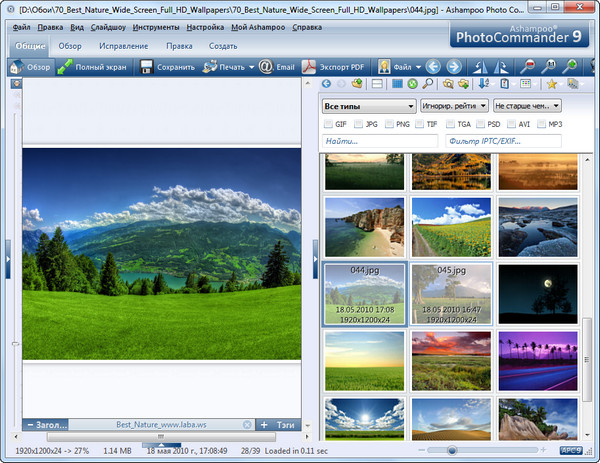Click the Email toolbar icon
The height and width of the screenshot is (463, 600).
(266, 67)
